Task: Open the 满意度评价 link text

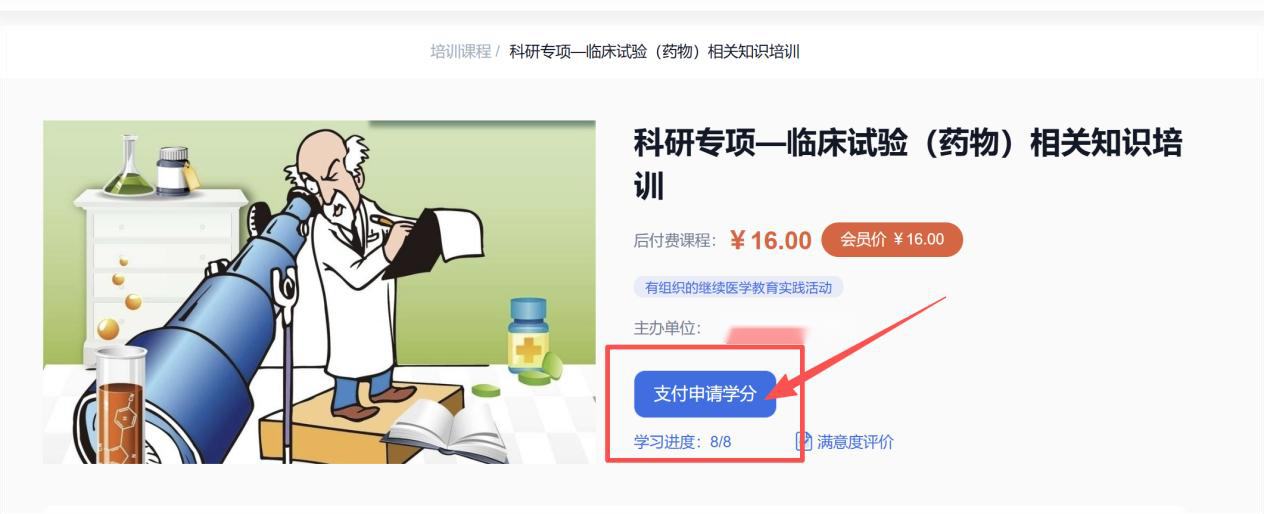Action: 855,442
